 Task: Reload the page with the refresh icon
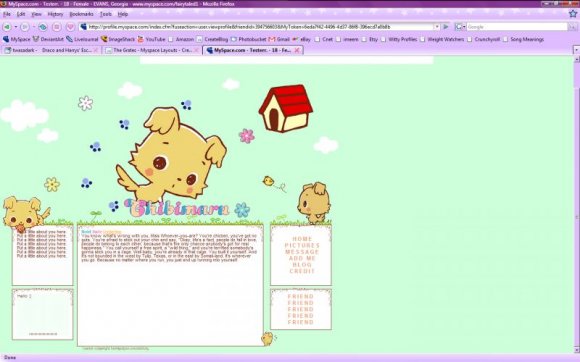point(43,27)
